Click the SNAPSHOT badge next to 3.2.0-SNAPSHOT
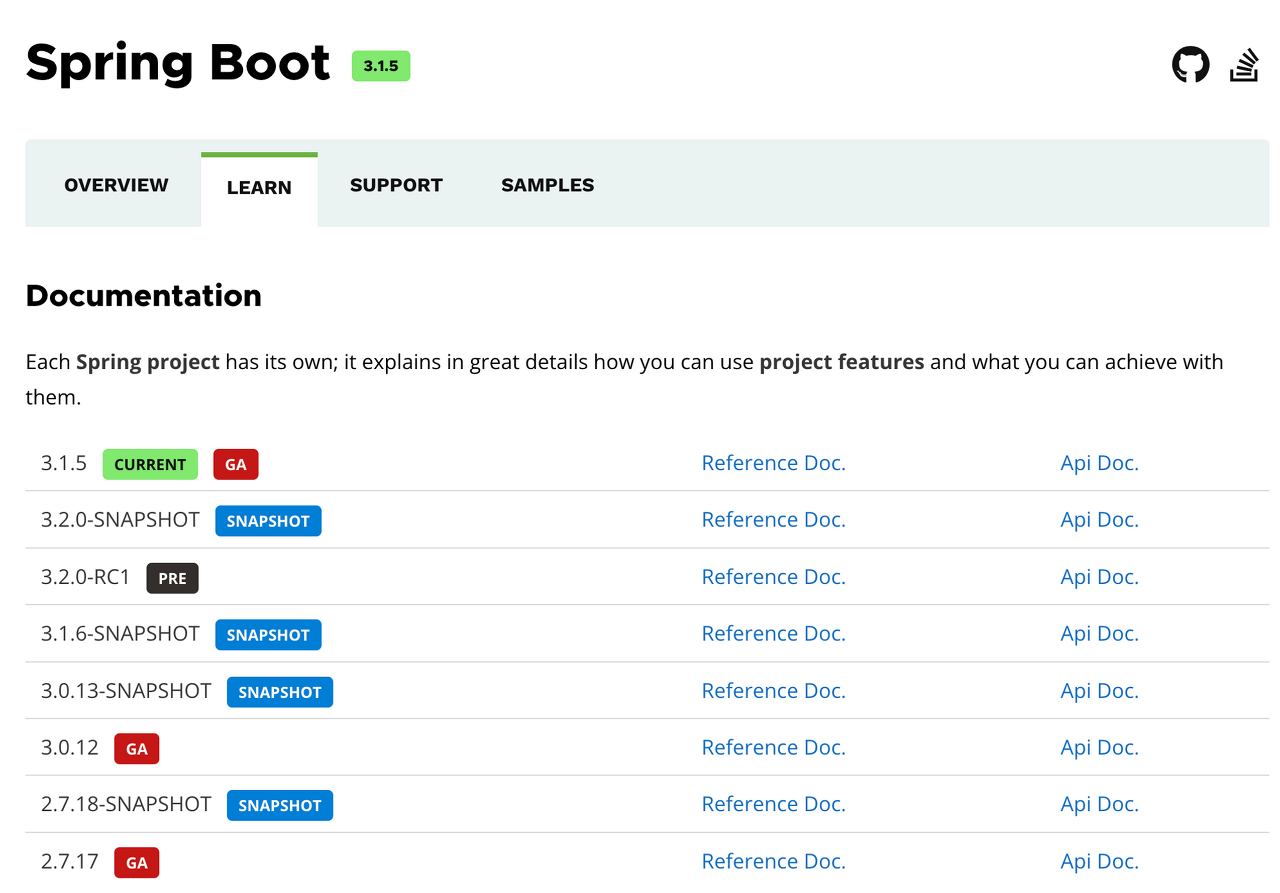 tap(268, 521)
